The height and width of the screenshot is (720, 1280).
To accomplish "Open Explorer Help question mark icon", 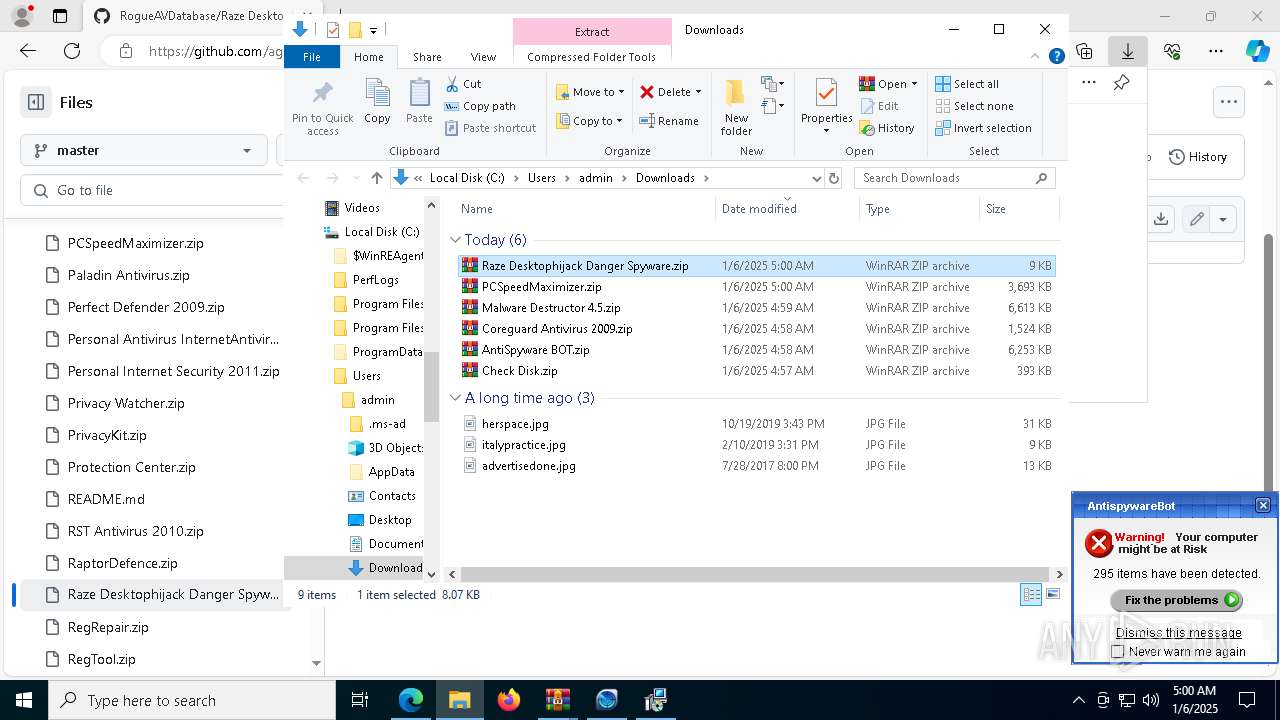I will click(x=1056, y=57).
